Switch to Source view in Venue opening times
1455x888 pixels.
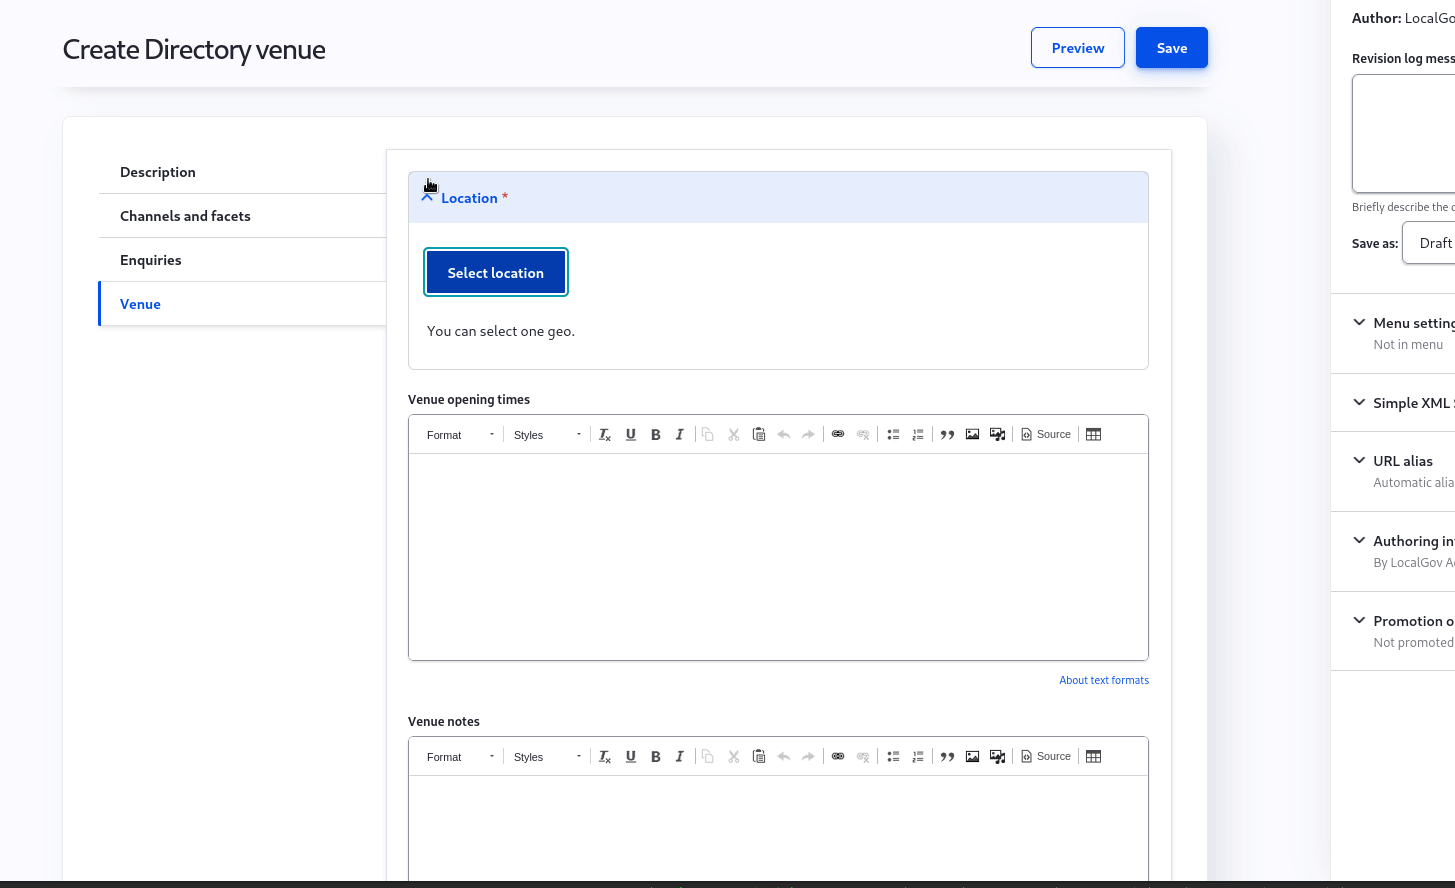coord(1046,435)
